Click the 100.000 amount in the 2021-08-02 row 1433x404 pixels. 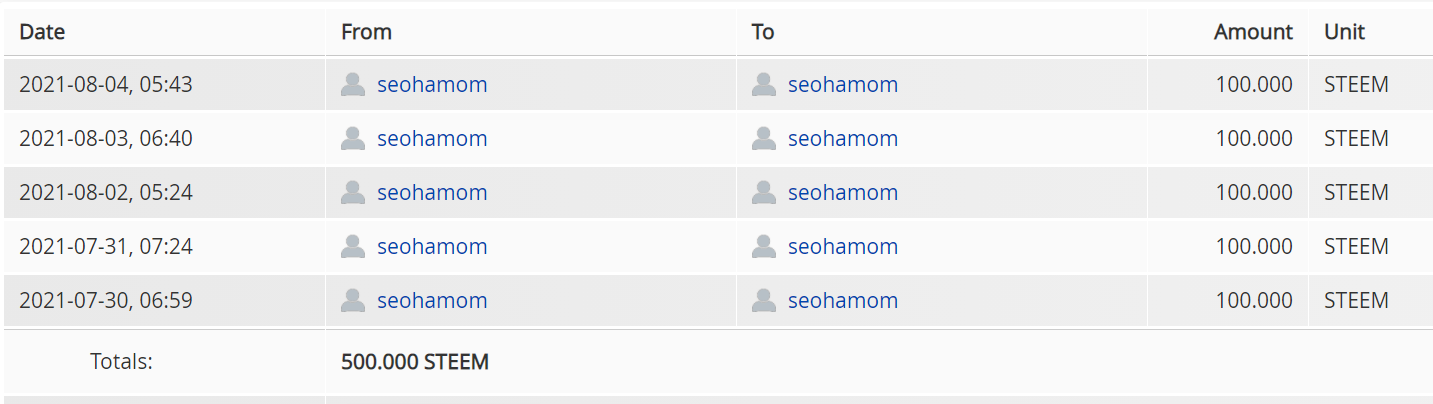pos(1254,193)
